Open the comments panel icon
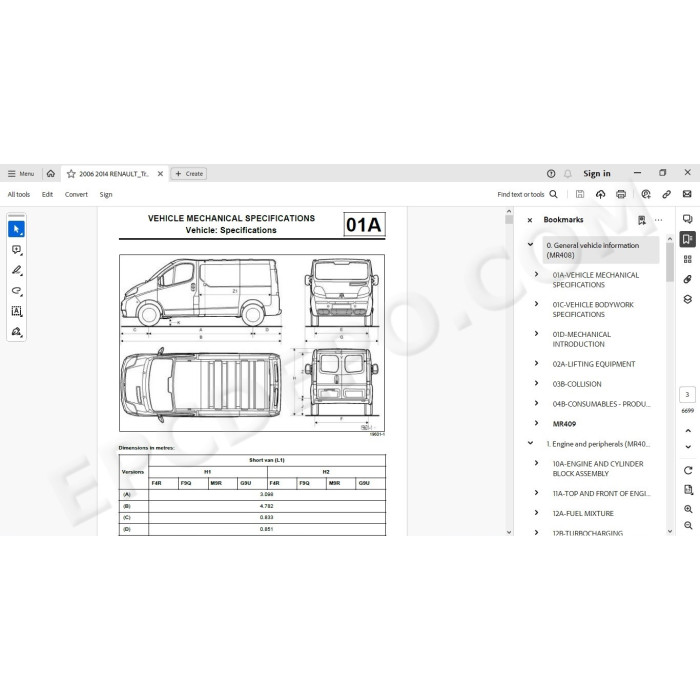Image resolution: width=700 pixels, height=700 pixels. (x=688, y=219)
